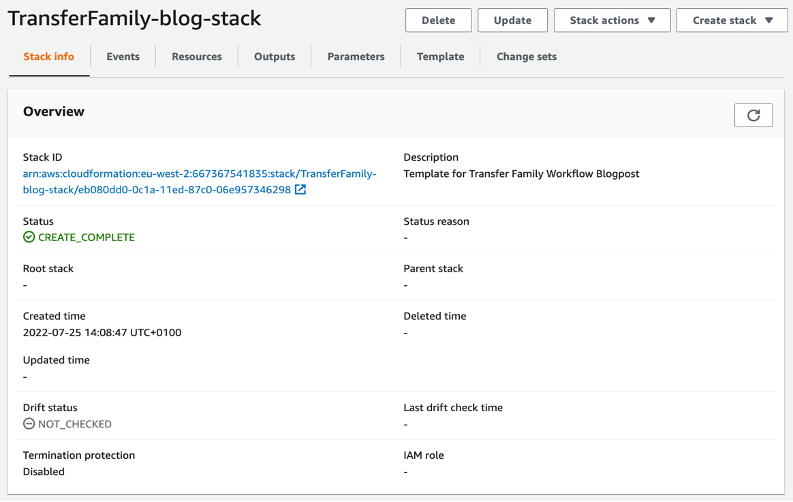Refresh the stack overview with the reload icon

tap(753, 115)
